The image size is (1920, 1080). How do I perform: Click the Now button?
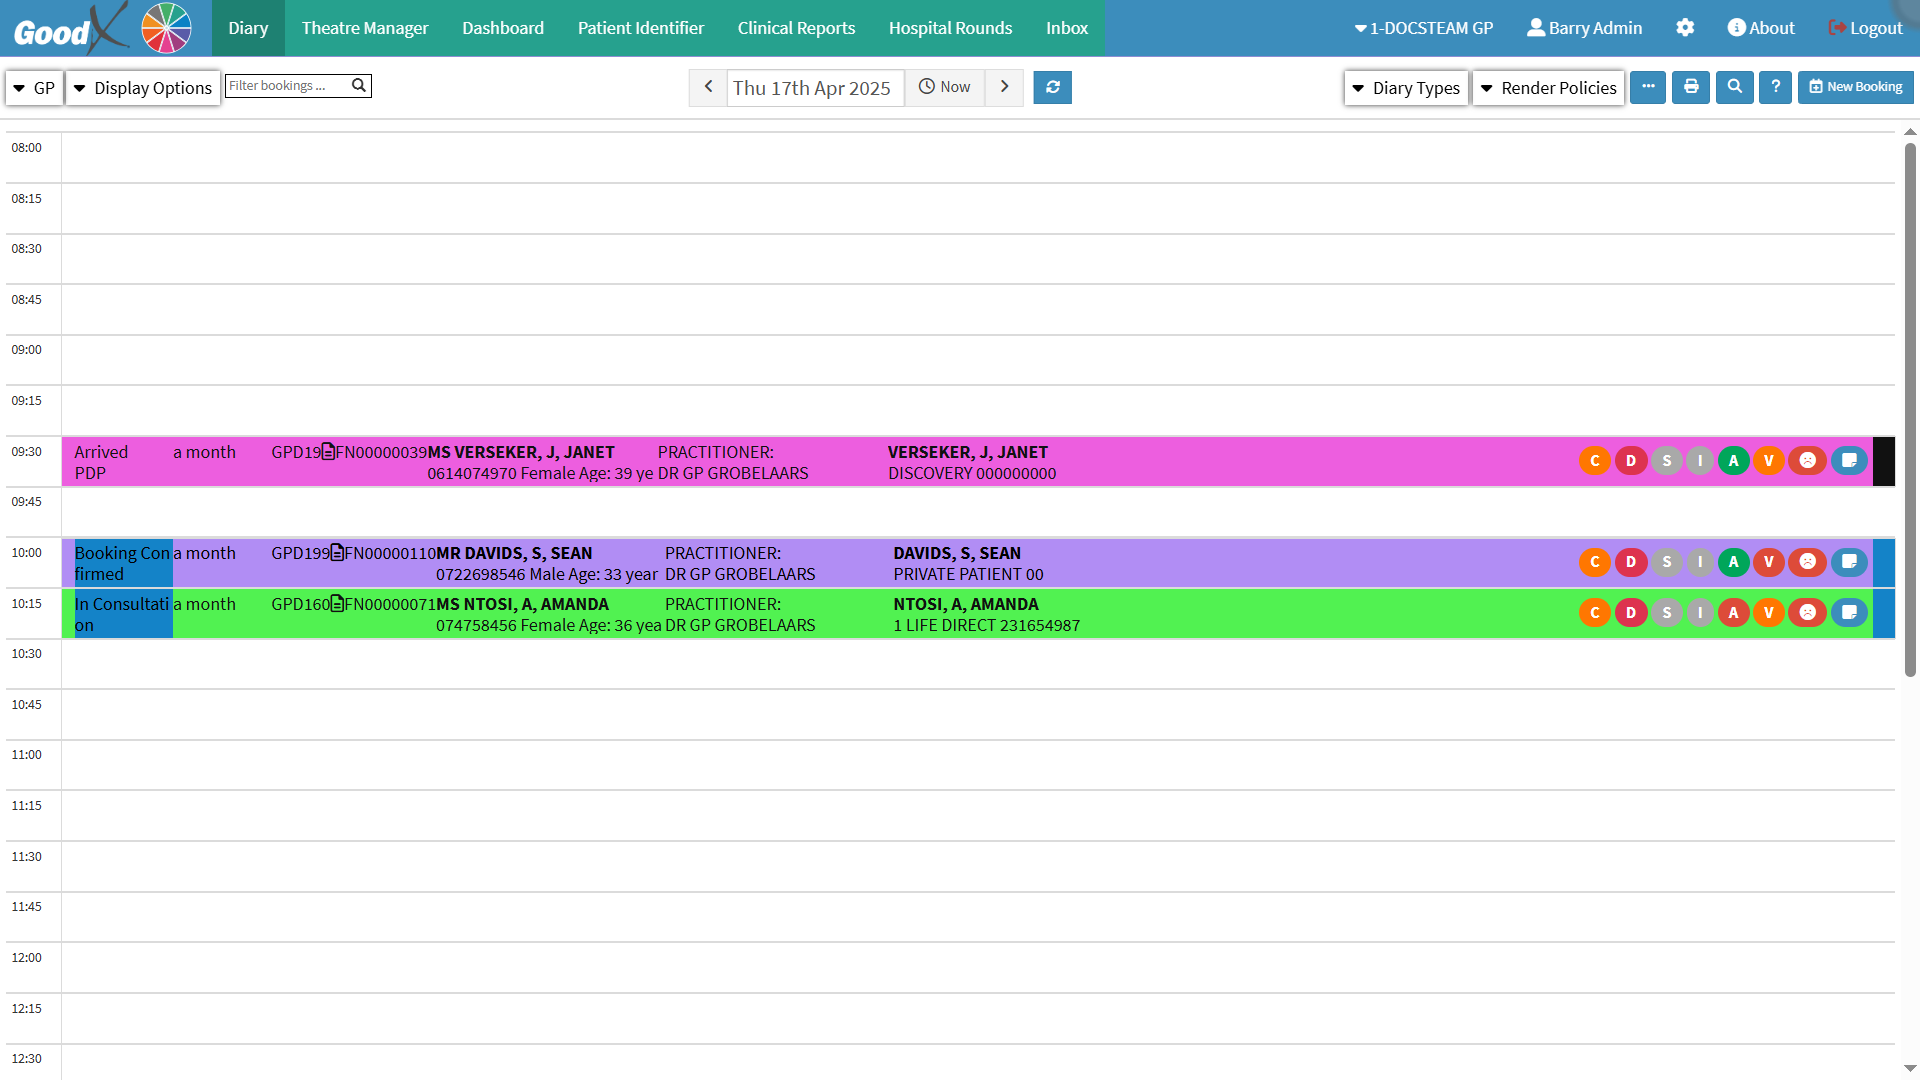point(945,87)
